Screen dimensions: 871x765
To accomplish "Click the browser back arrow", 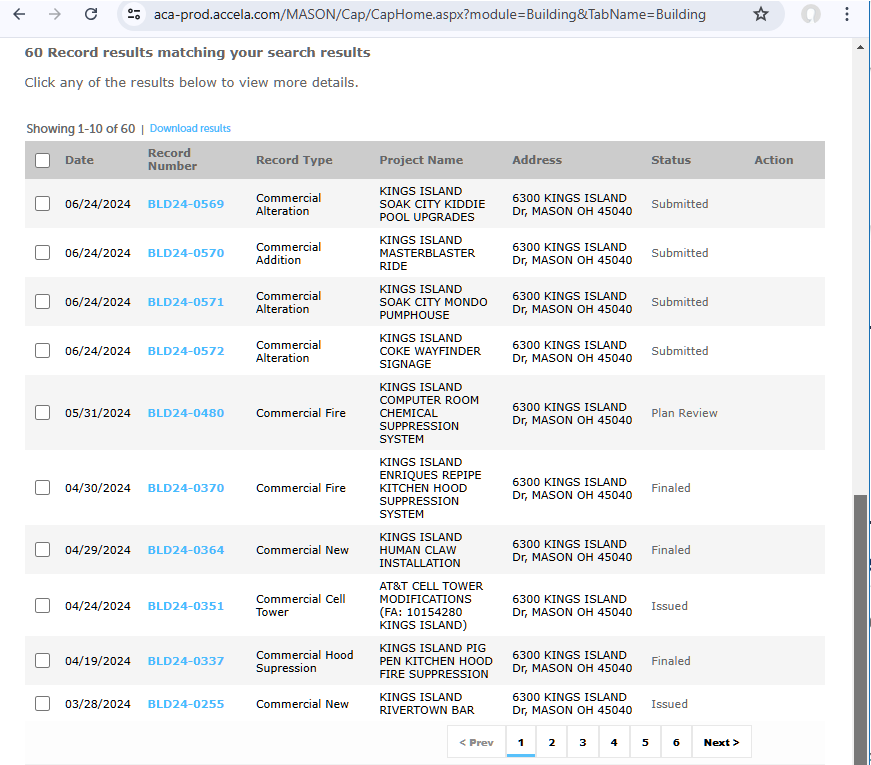I will 19,14.
